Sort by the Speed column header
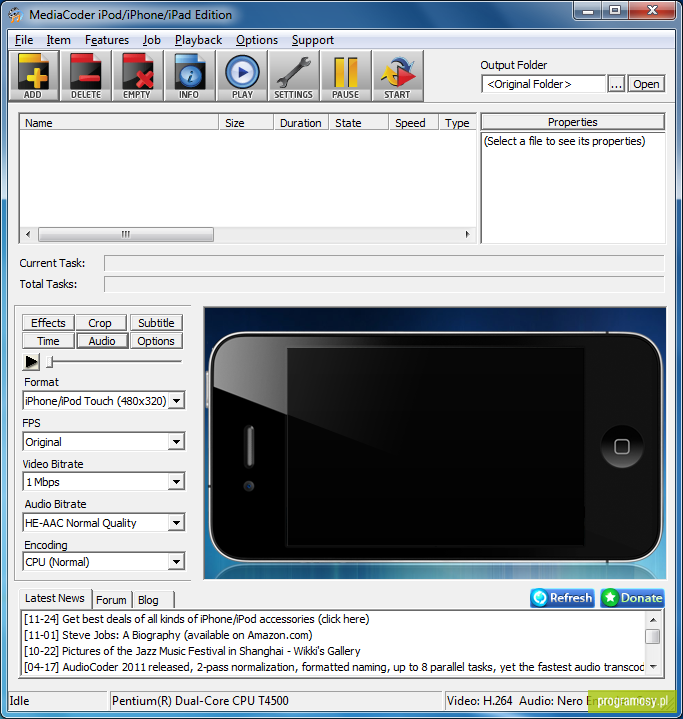This screenshot has width=683, height=719. point(414,123)
